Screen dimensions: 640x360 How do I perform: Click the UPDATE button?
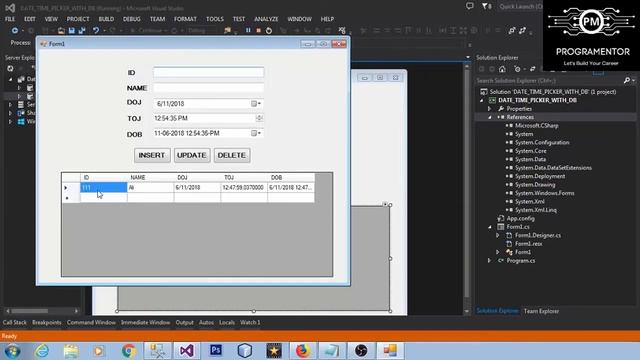[191, 156]
